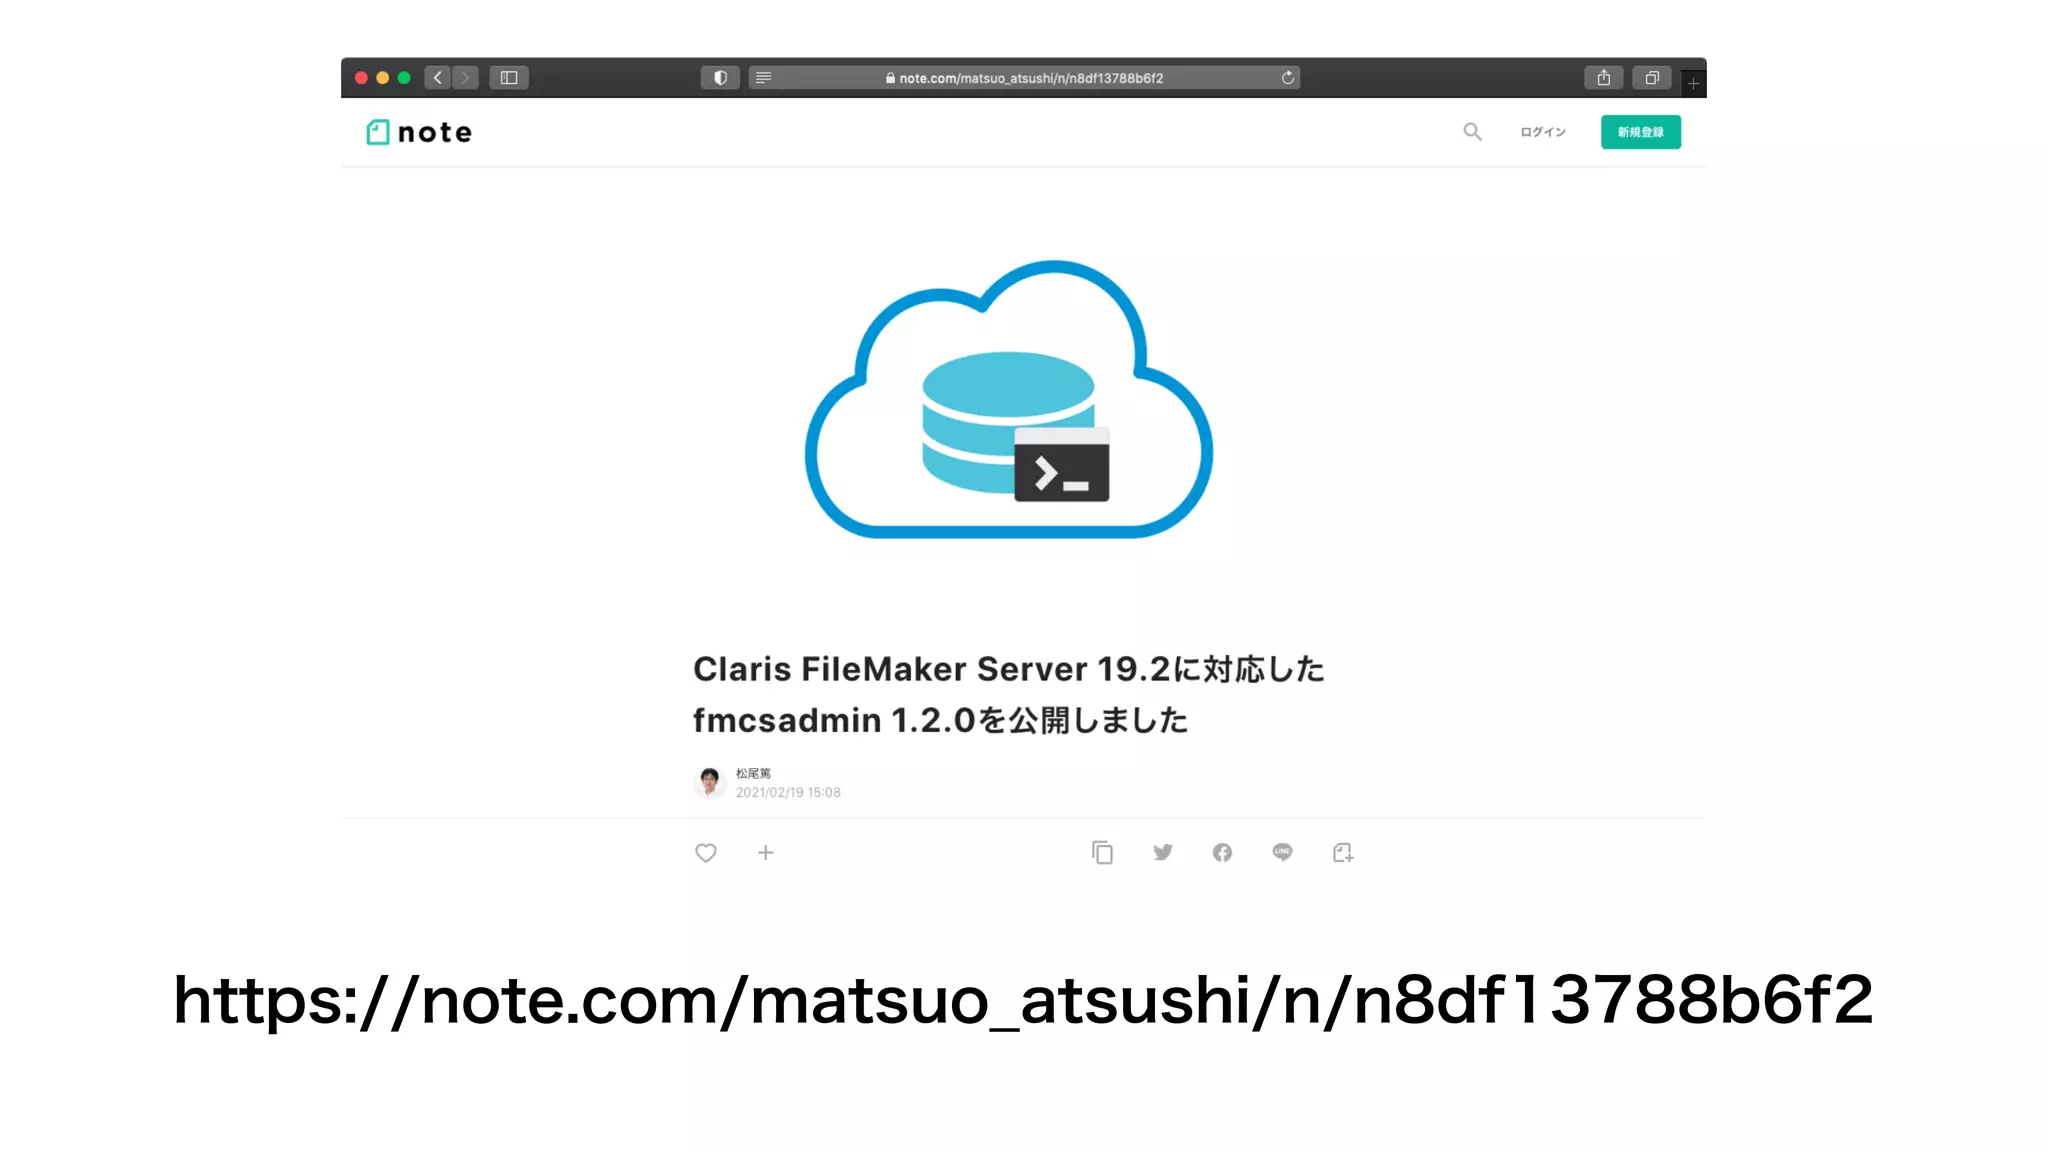Click the Safari back navigation arrow
The width and height of the screenshot is (2048, 1152).
437,78
